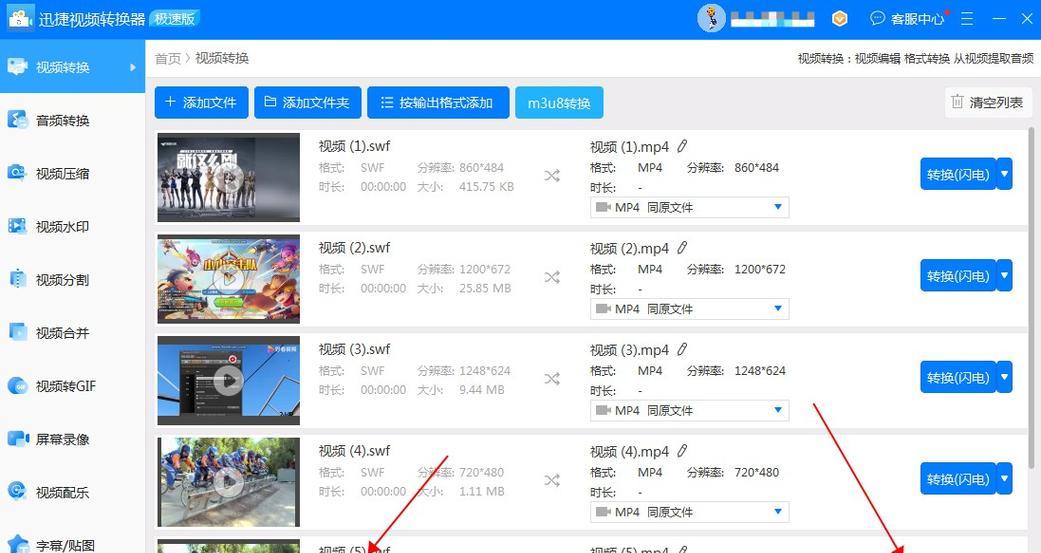Click the 添加文件夹 button
1041x553 pixels.
(x=307, y=102)
